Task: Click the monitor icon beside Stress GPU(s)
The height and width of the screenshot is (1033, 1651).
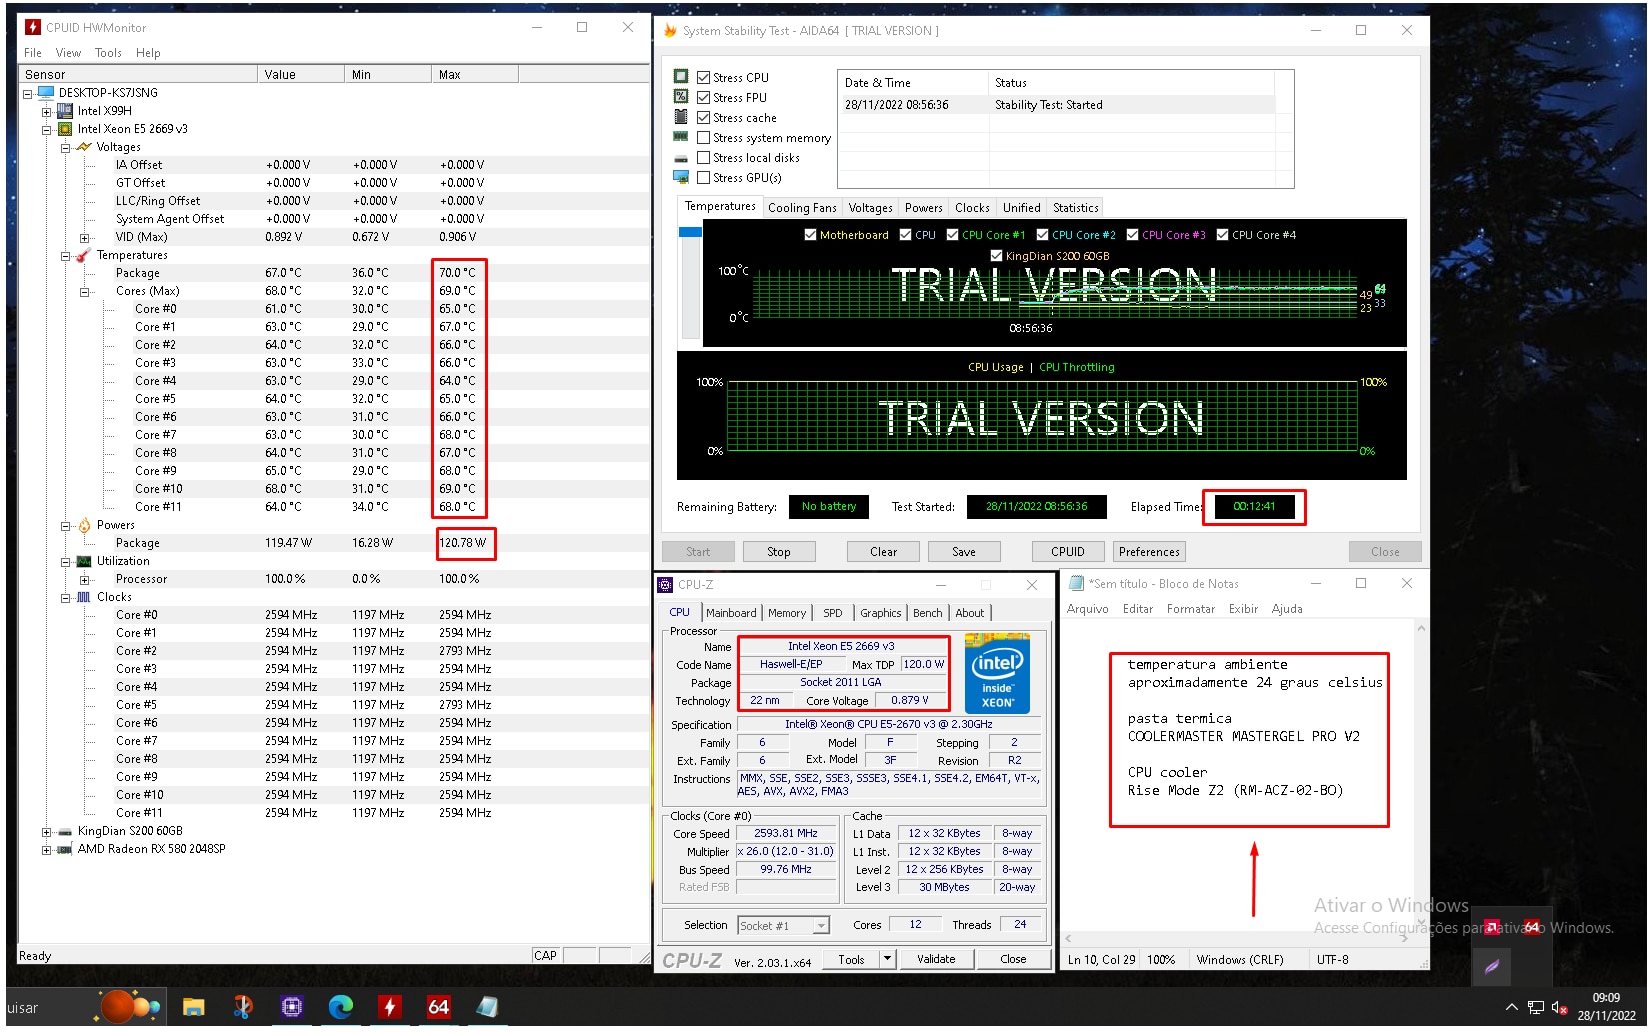Action: [x=681, y=177]
